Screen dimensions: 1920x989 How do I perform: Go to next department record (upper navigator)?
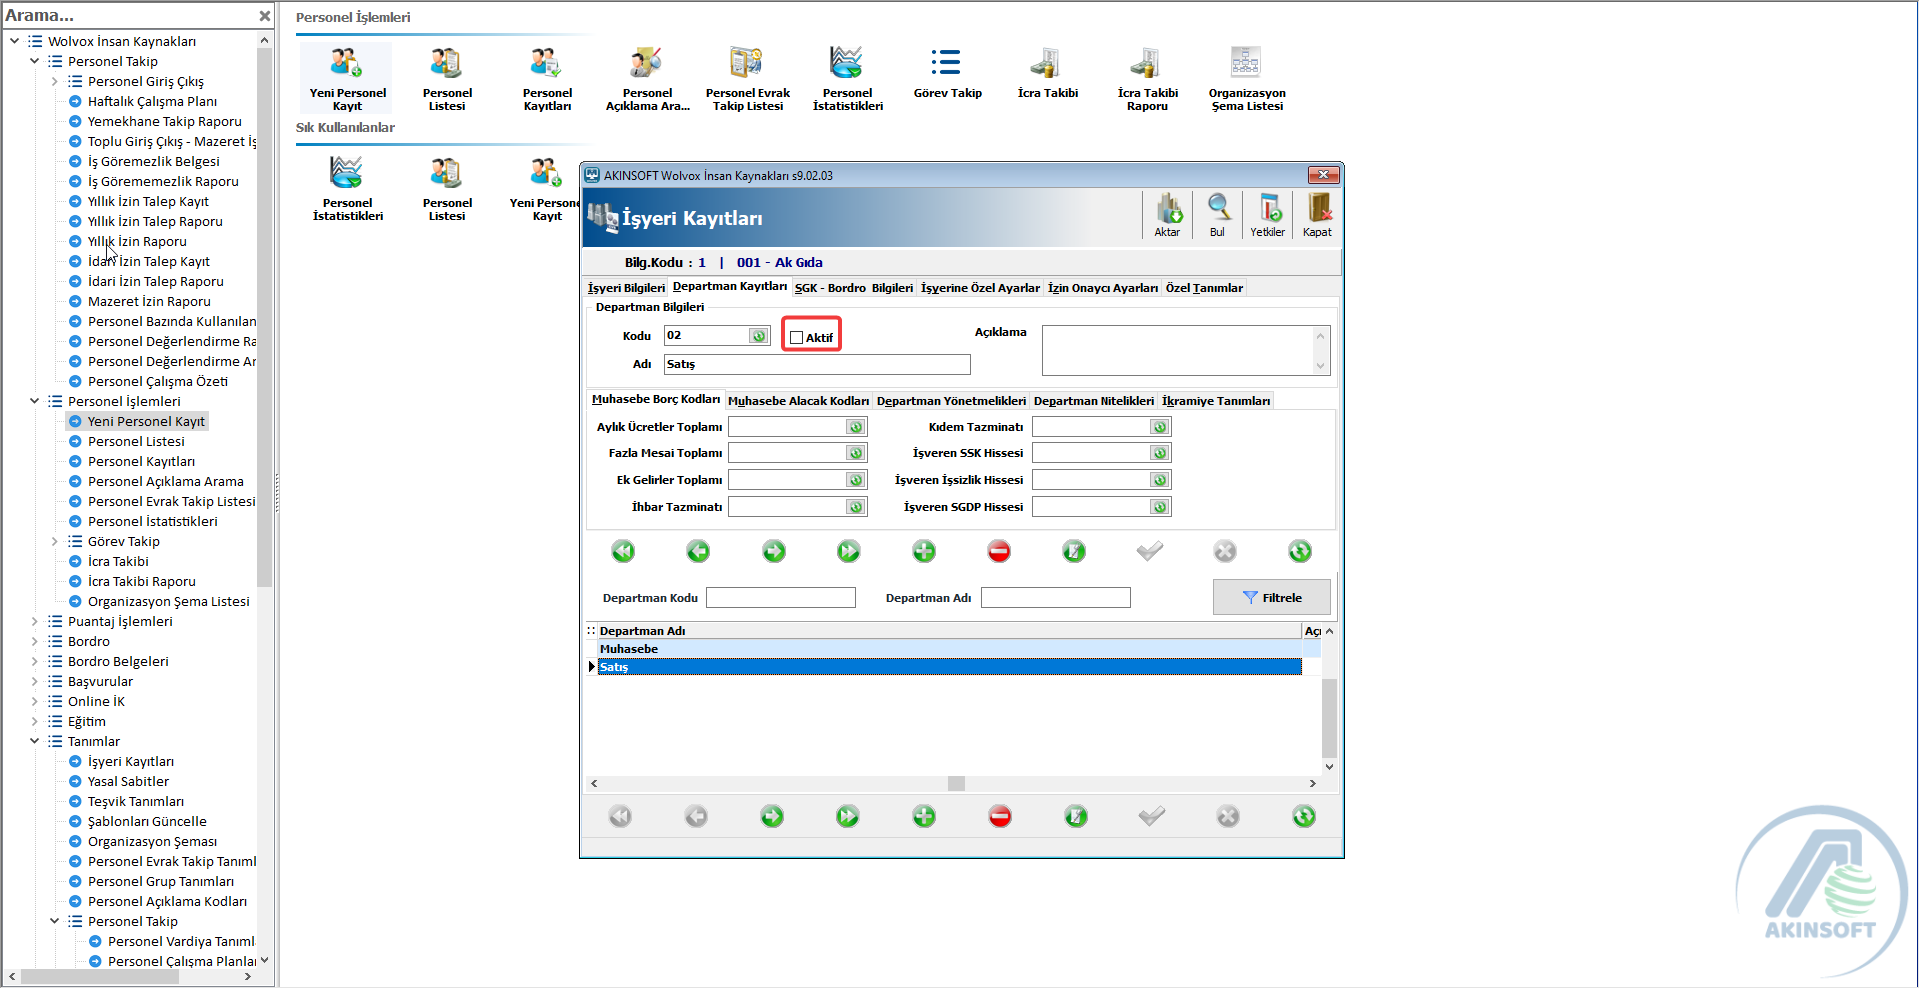click(774, 551)
